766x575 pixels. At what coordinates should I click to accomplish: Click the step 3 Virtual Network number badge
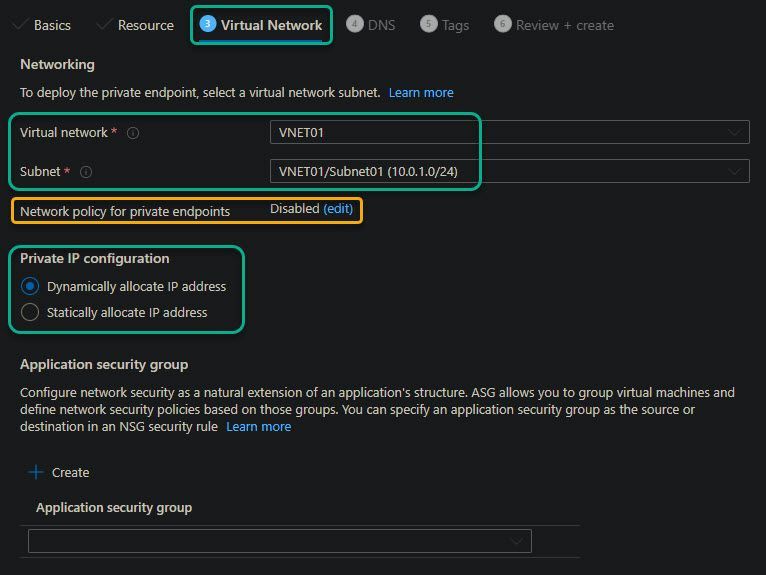(x=208, y=24)
